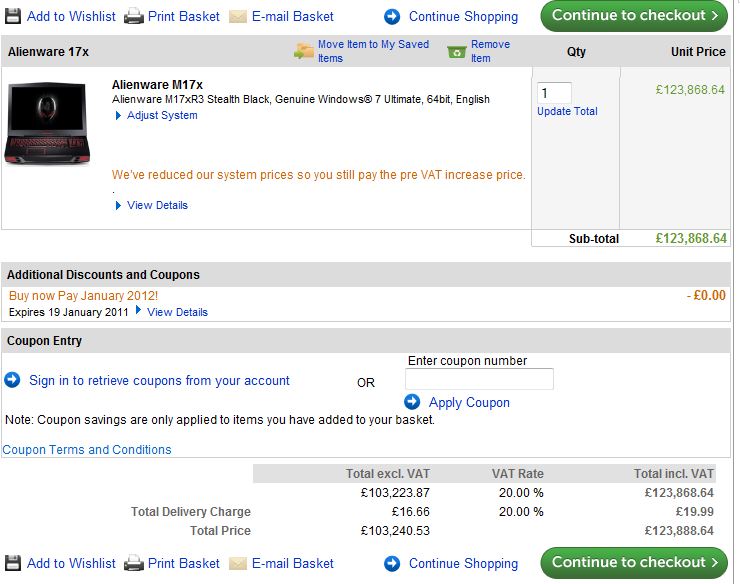
Task: Click the Remove Item link
Action: 490,51
